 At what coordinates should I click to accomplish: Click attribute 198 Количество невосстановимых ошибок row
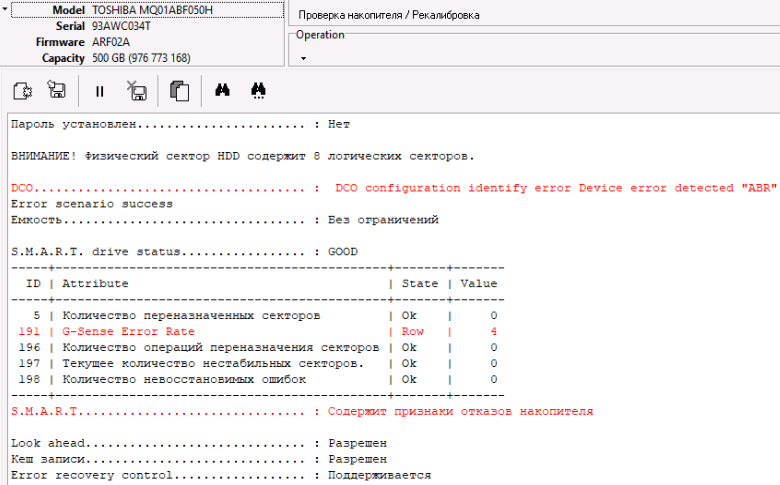[x=258, y=379]
